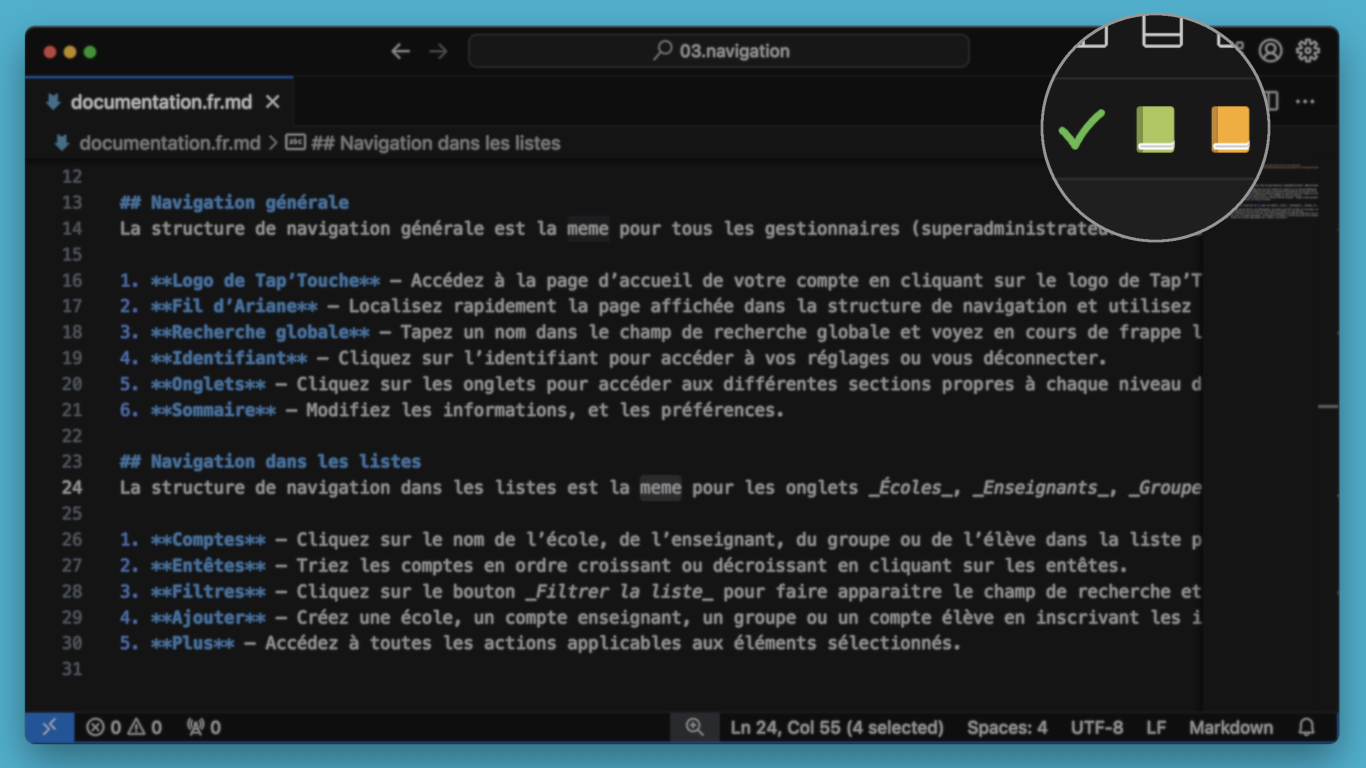Open the Manage gear icon

coord(1307,51)
